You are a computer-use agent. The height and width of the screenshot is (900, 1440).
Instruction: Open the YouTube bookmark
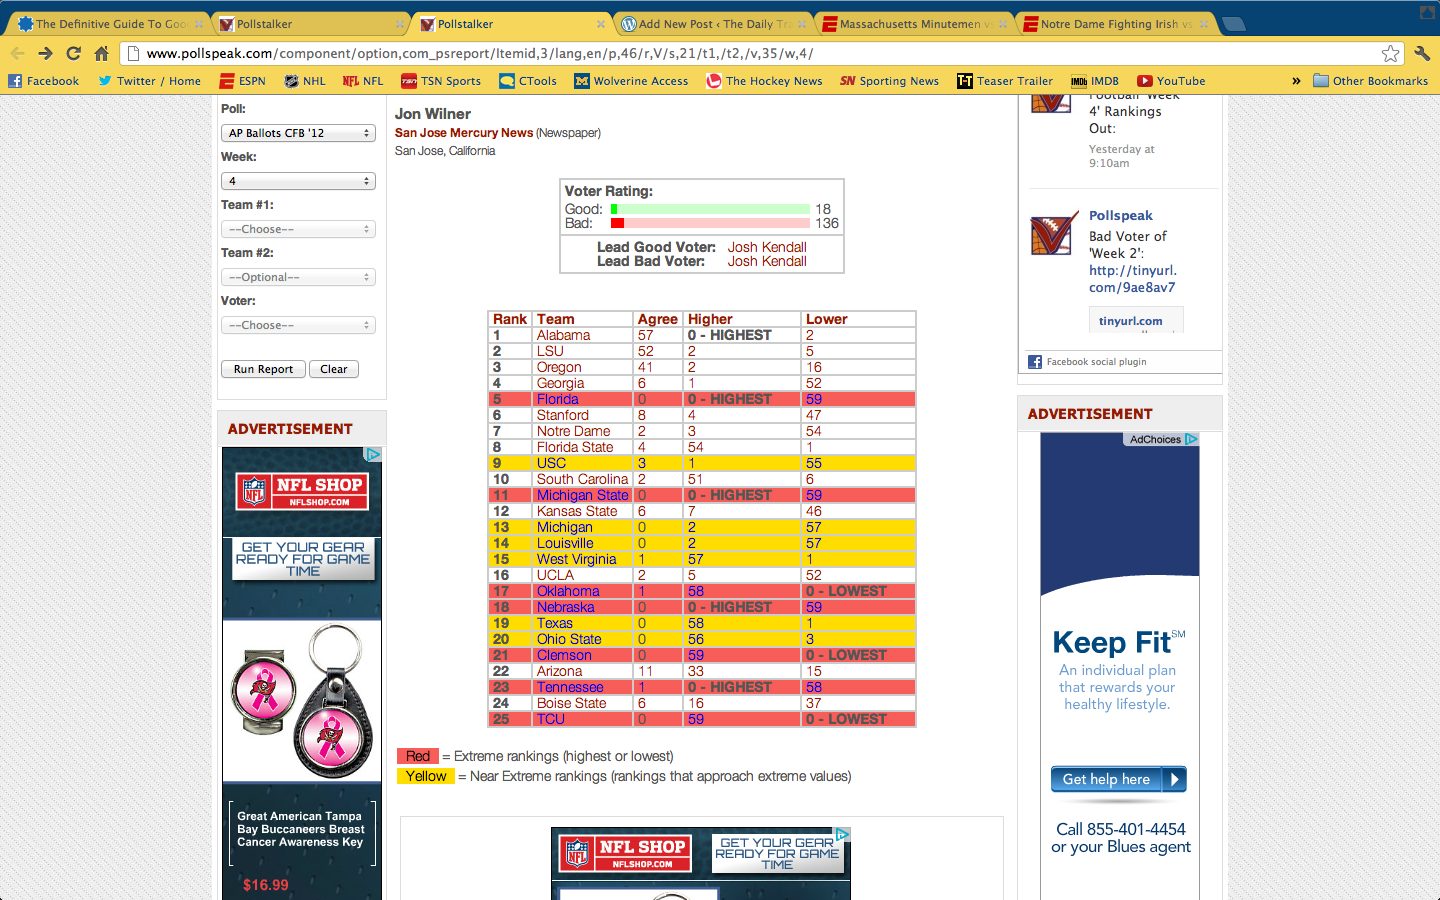(x=1171, y=81)
